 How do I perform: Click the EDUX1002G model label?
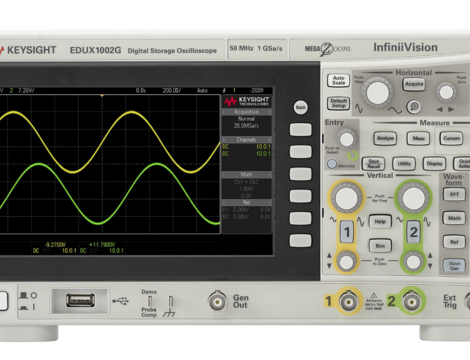click(95, 50)
